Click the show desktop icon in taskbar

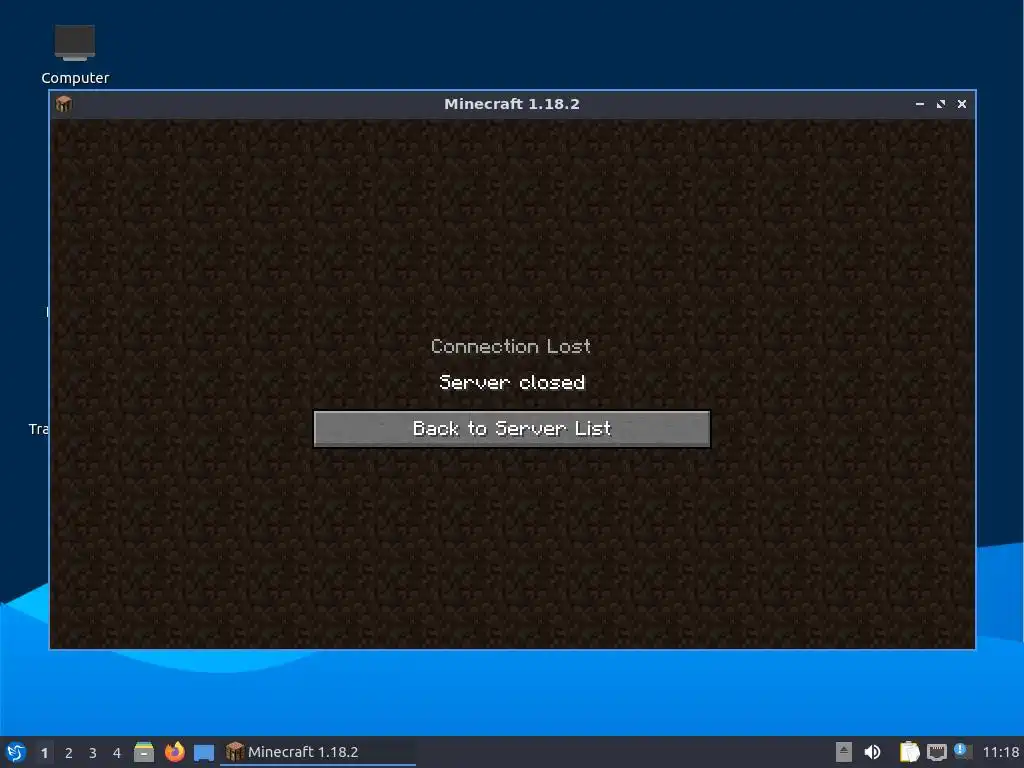click(204, 753)
